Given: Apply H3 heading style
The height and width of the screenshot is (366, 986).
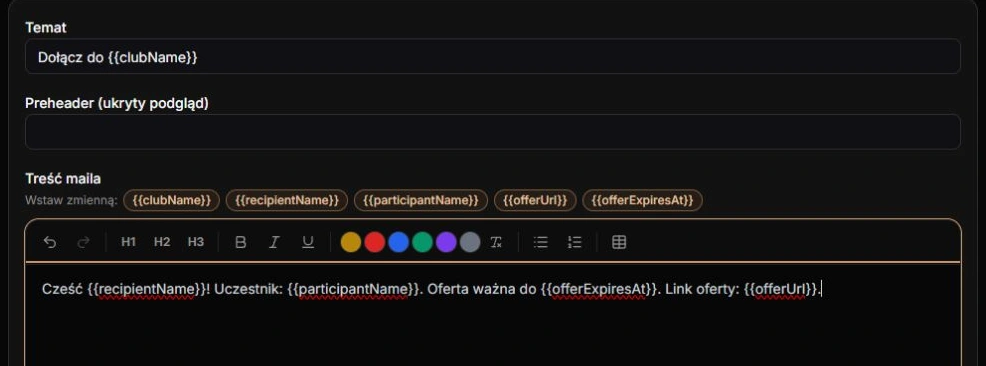Looking at the screenshot, I should [x=196, y=242].
